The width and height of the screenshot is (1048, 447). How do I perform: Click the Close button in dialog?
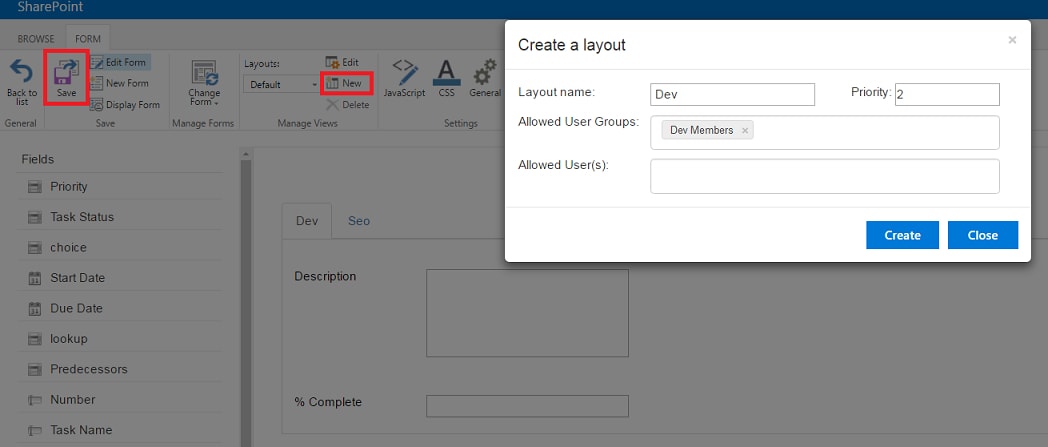click(x=982, y=235)
